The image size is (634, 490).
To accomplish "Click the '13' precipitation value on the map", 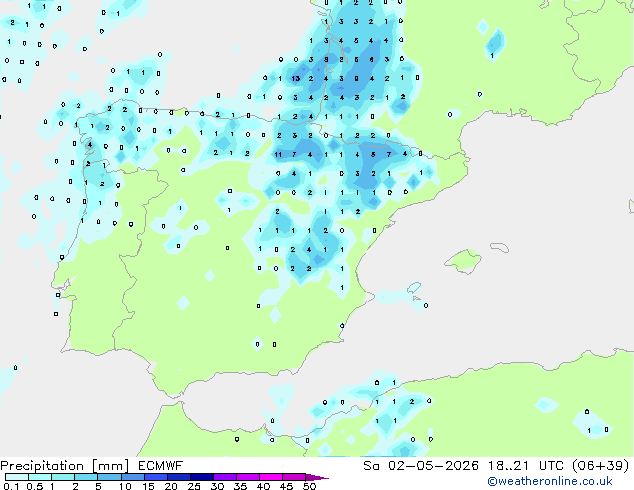I will click(296, 78).
